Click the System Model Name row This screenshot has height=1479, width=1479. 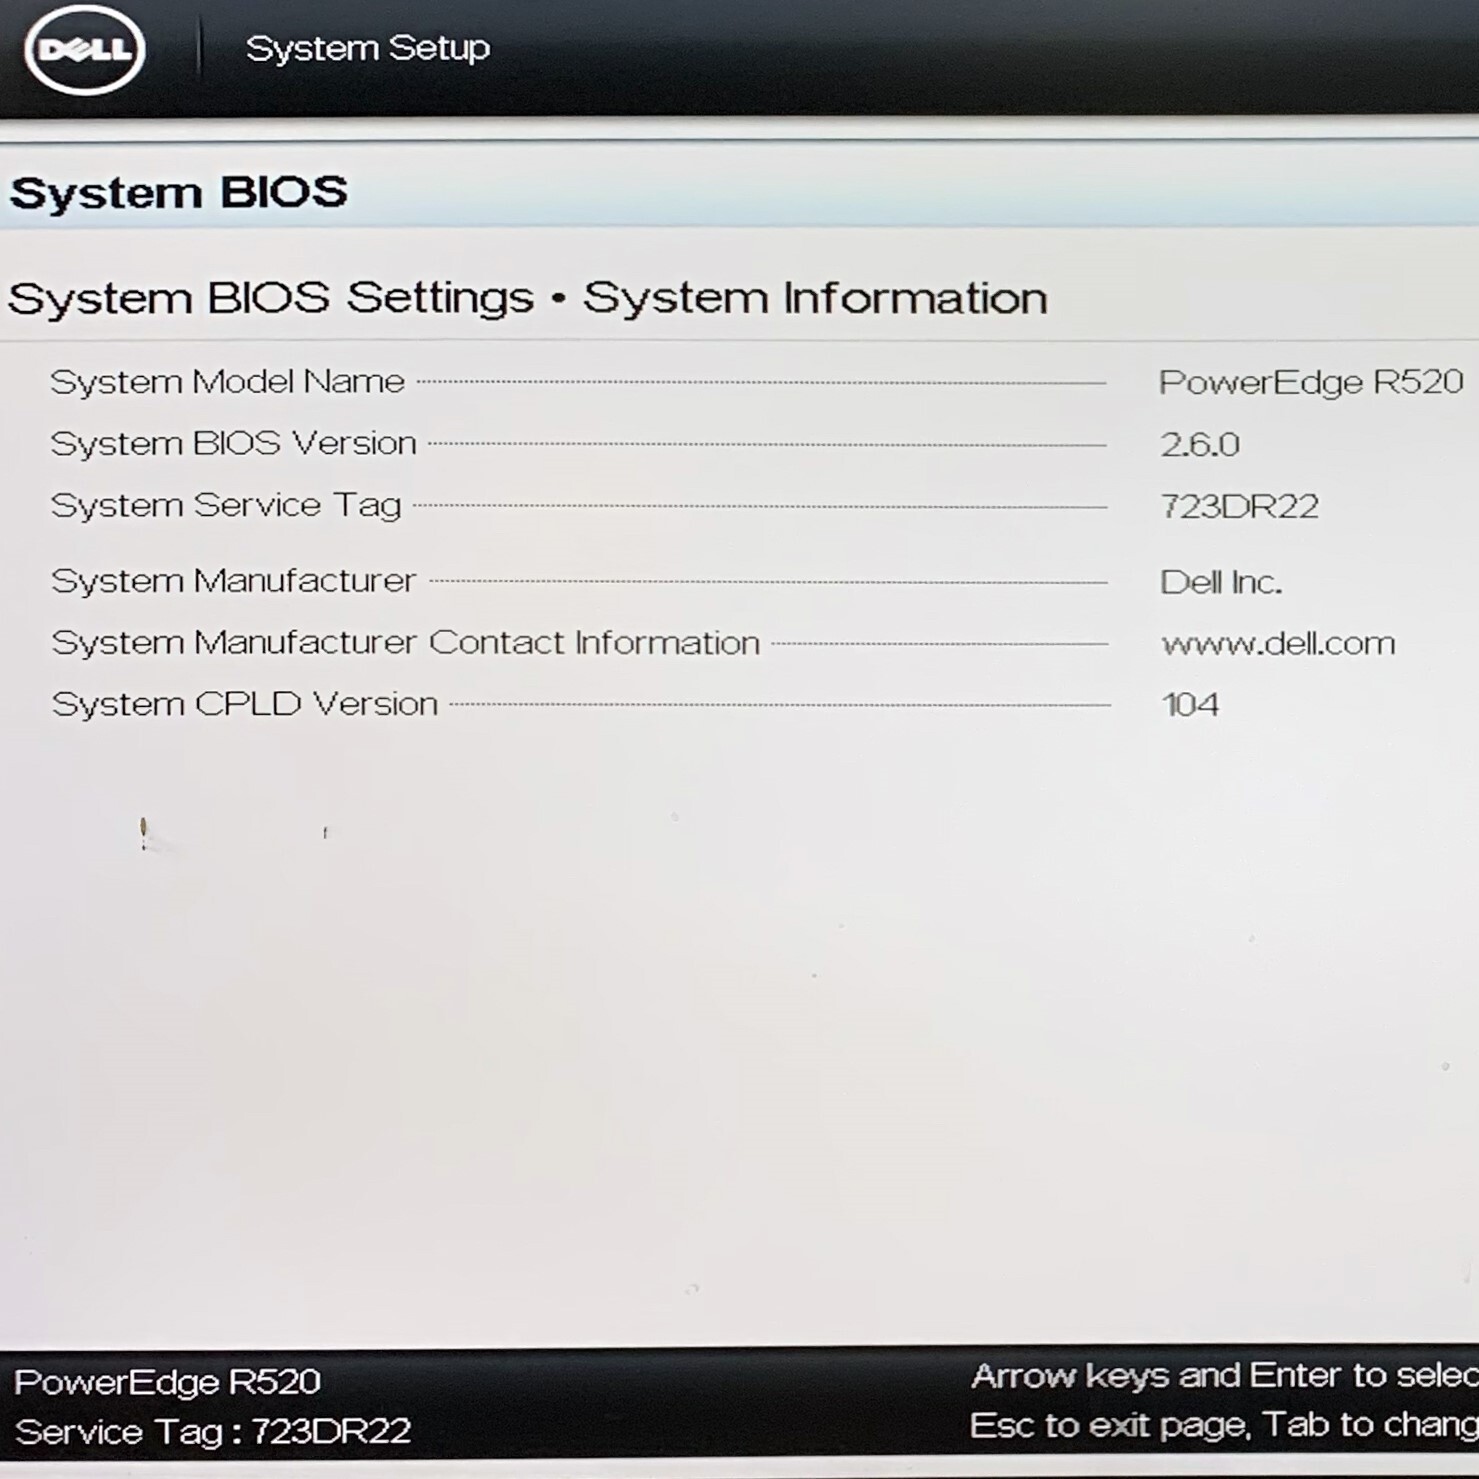click(229, 381)
